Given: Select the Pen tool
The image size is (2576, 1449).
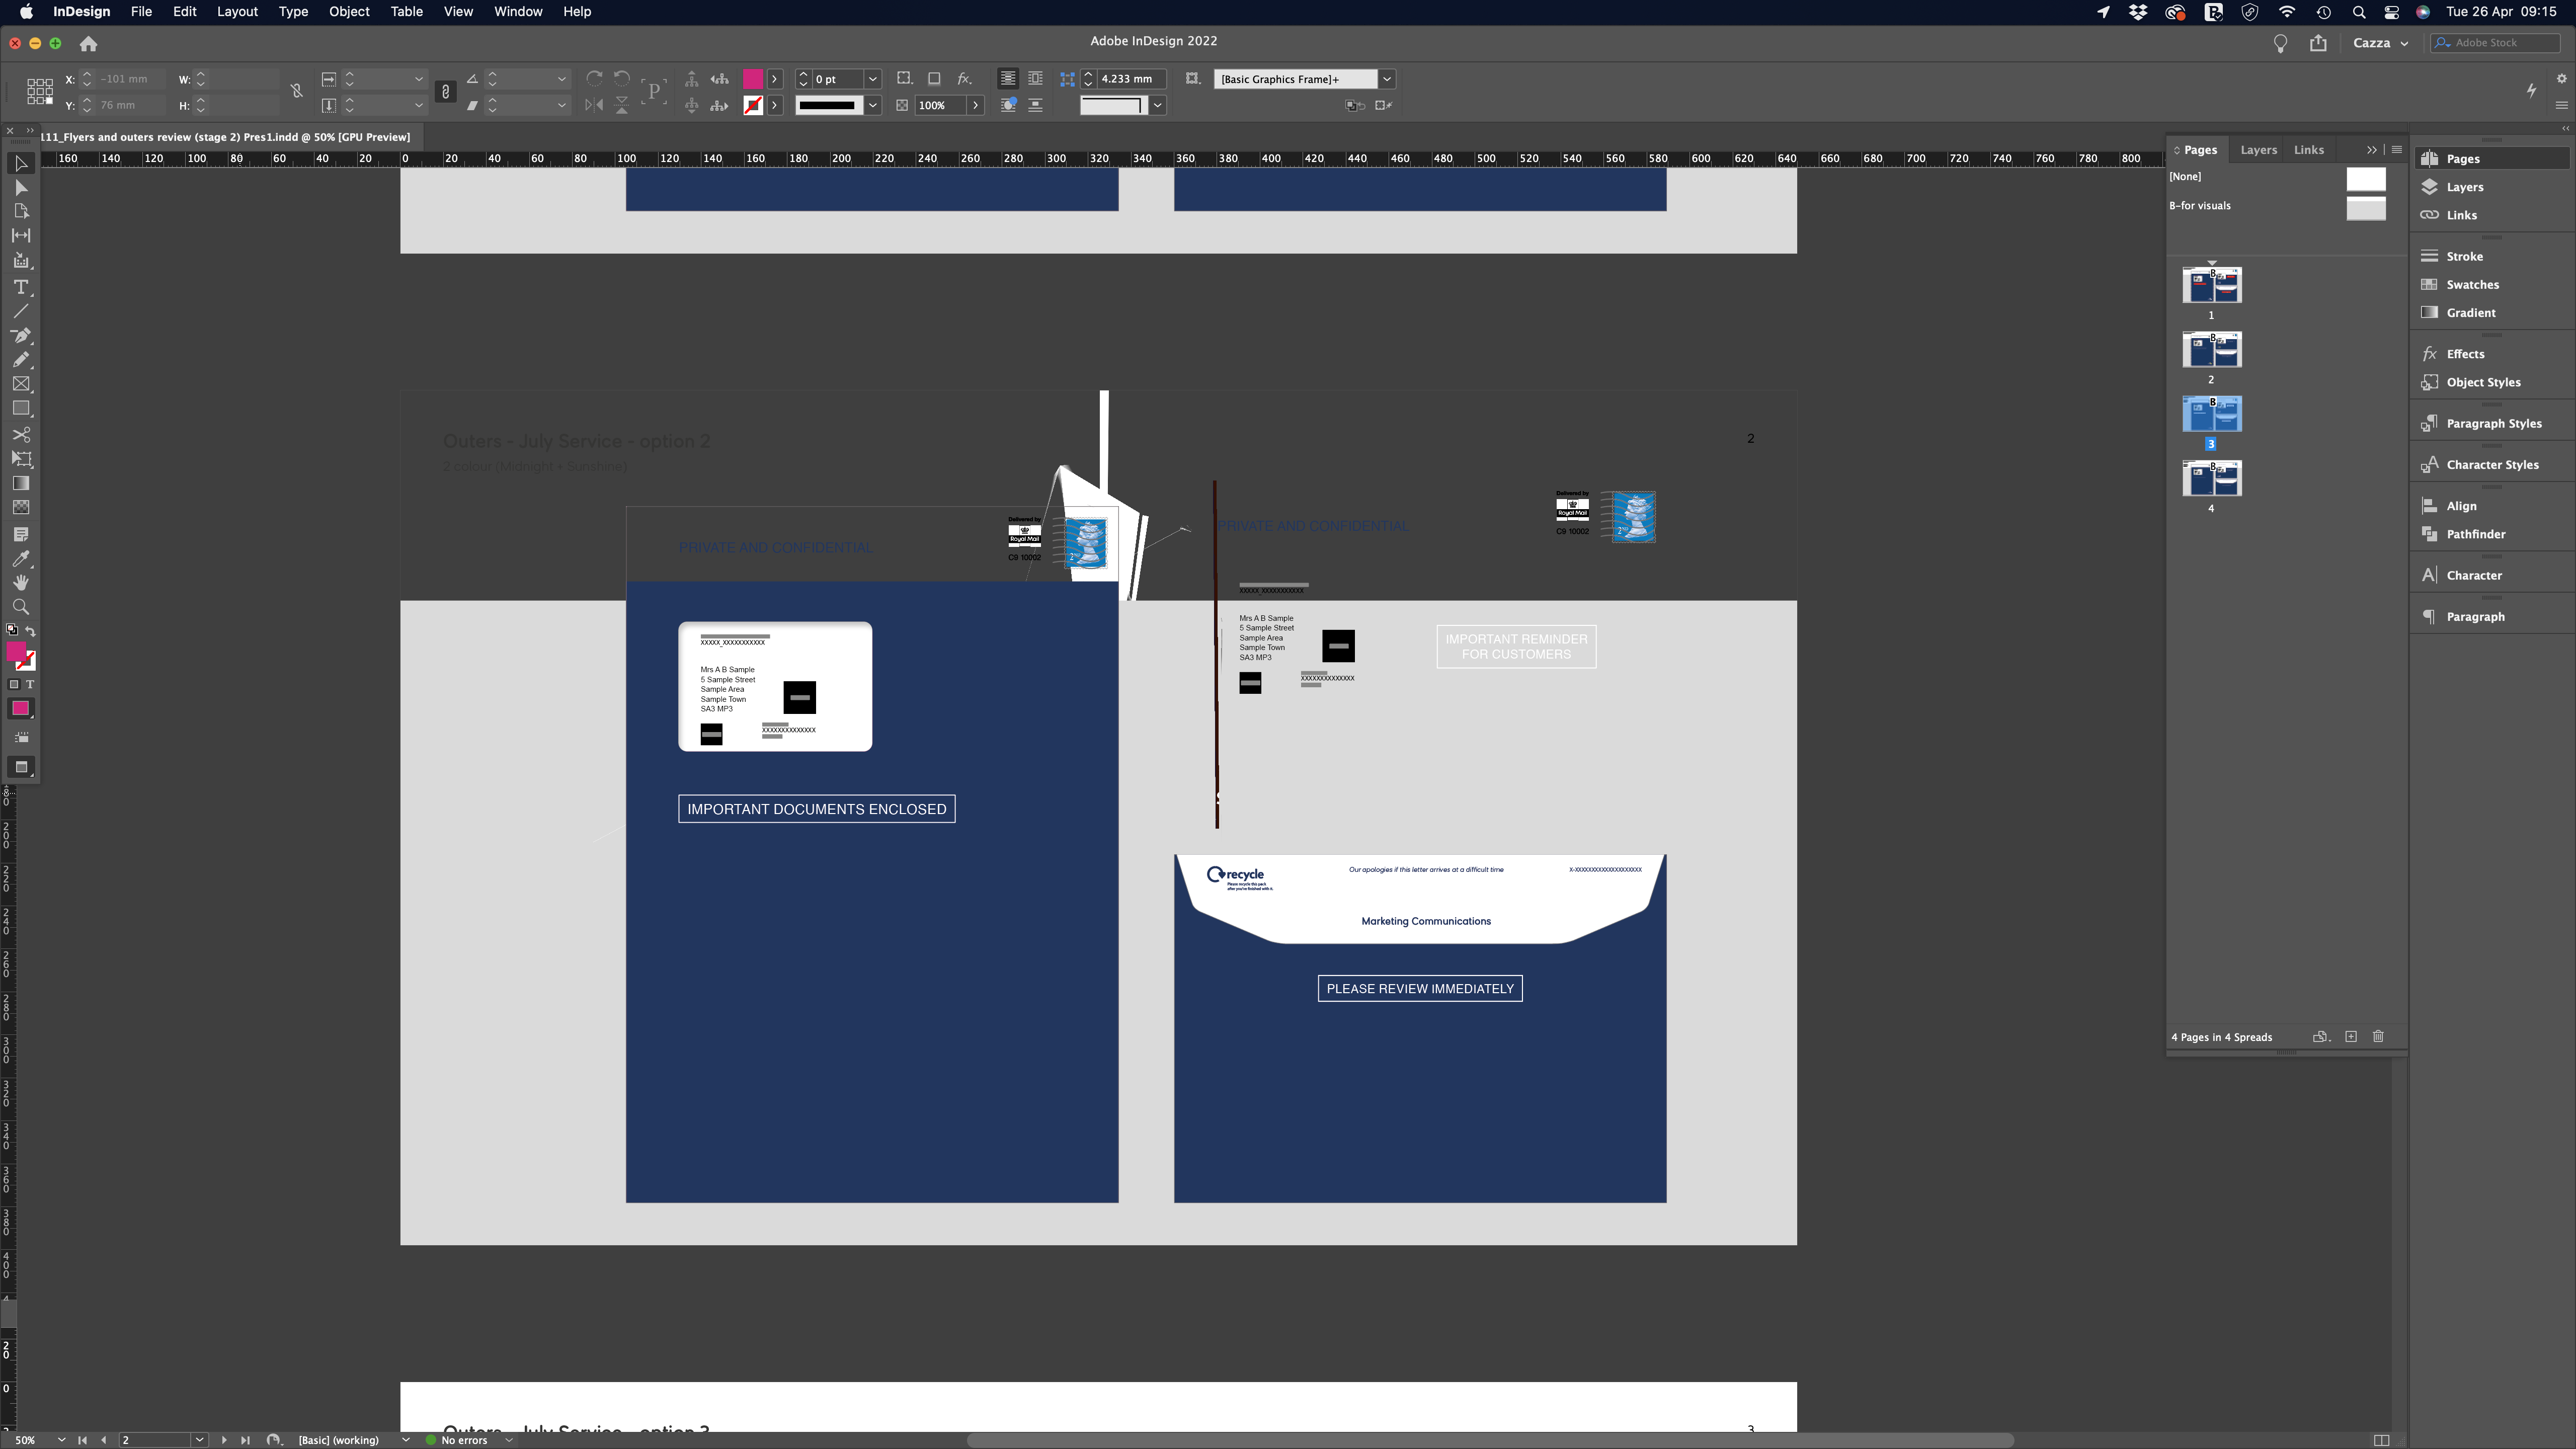Looking at the screenshot, I should [21, 336].
